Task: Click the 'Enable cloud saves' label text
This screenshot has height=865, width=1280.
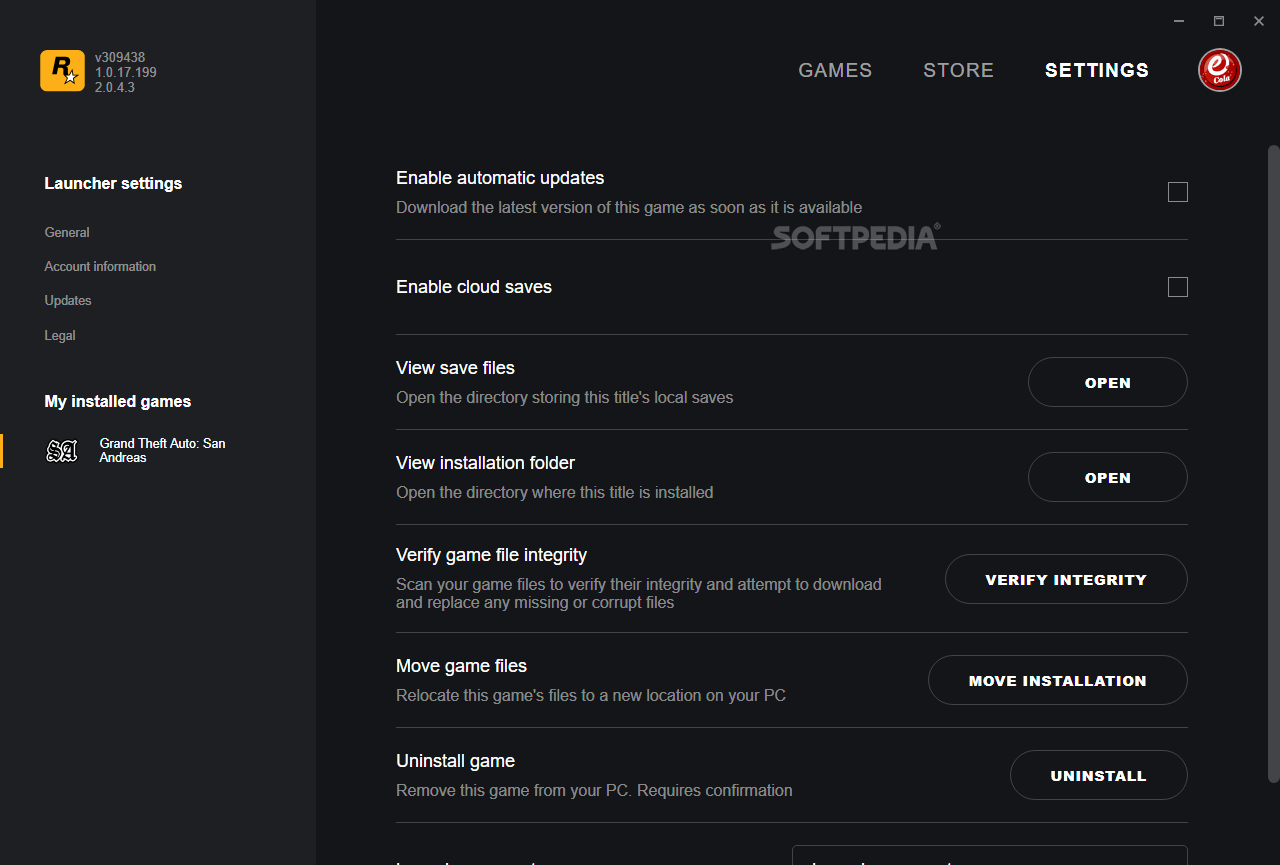Action: pos(474,287)
